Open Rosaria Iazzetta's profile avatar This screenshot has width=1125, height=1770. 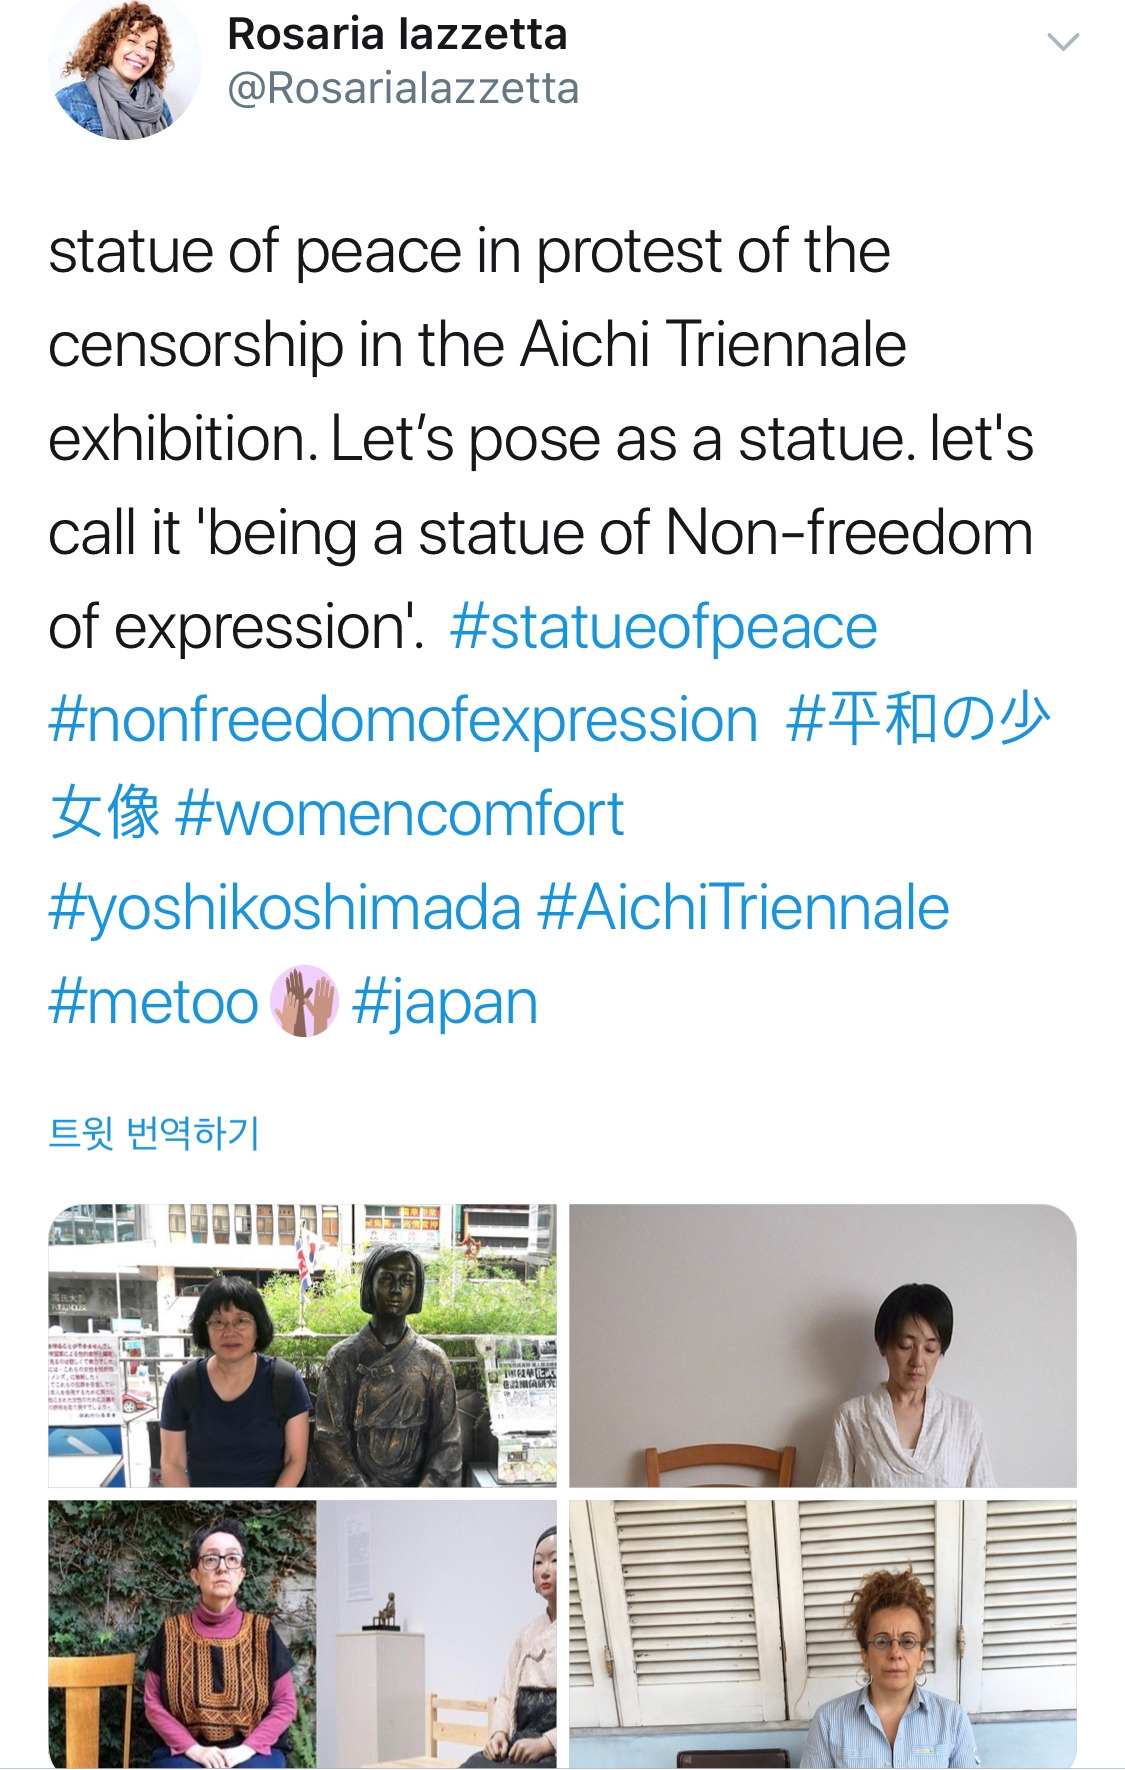(x=124, y=65)
